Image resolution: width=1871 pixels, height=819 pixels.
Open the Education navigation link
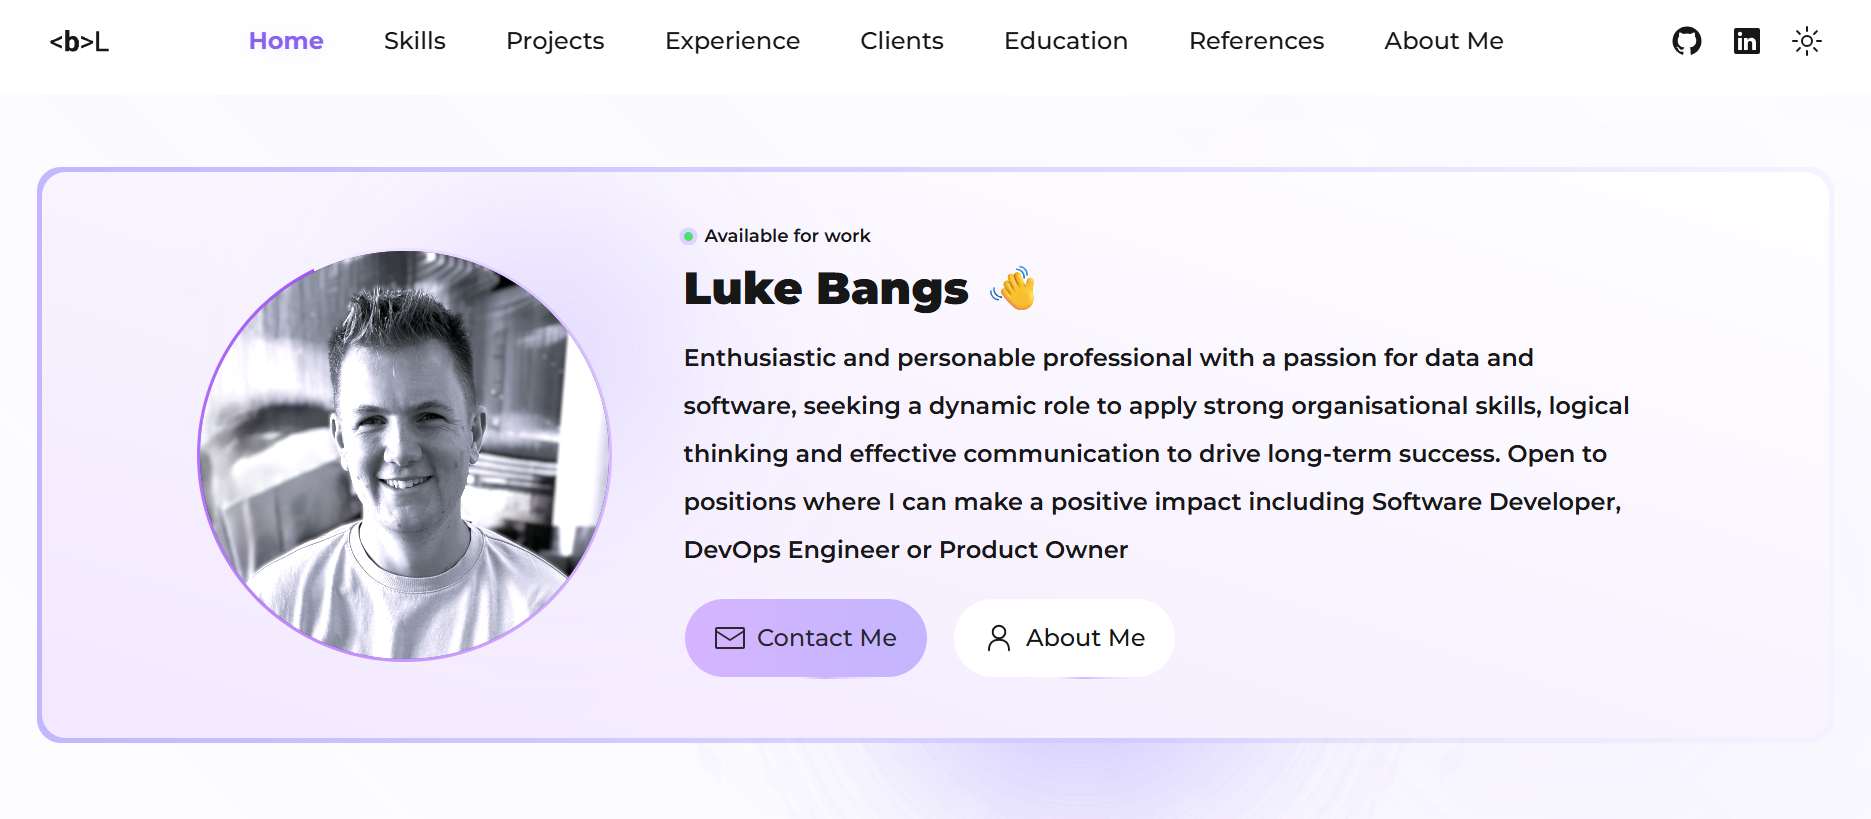1065,41
